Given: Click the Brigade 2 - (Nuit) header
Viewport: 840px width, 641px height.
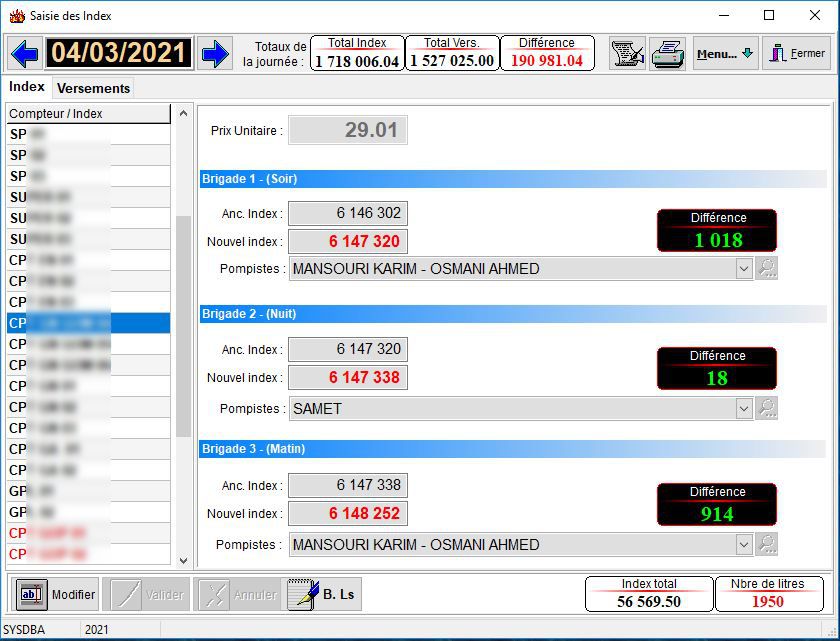Looking at the screenshot, I should [513, 314].
